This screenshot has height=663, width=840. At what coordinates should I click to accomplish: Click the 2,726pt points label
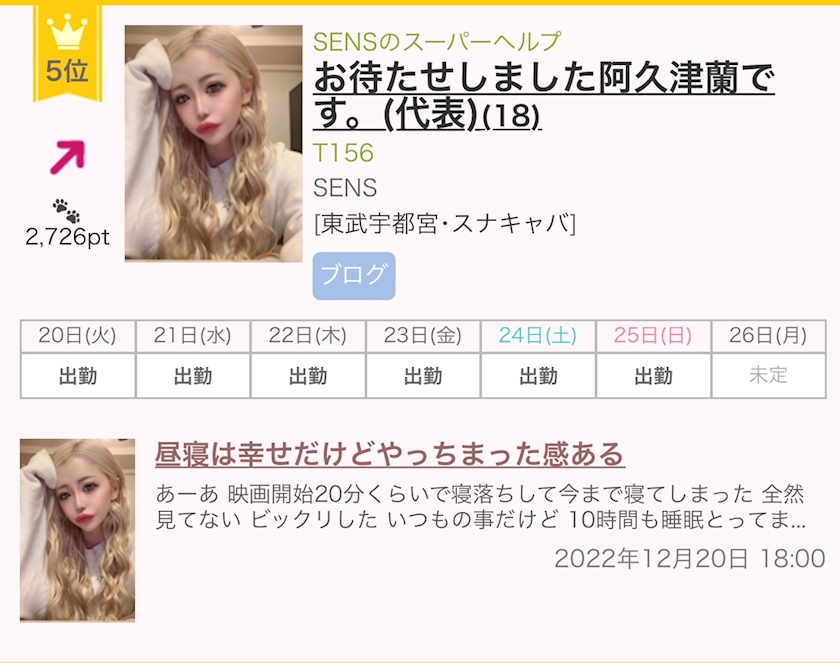point(68,237)
